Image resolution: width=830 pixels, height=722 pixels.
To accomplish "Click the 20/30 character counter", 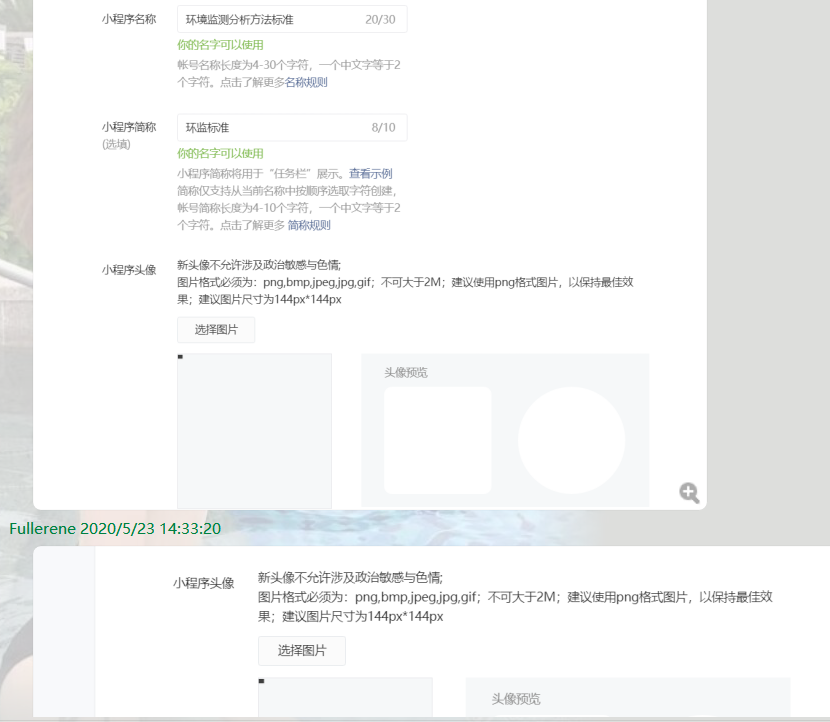I will click(x=380, y=20).
